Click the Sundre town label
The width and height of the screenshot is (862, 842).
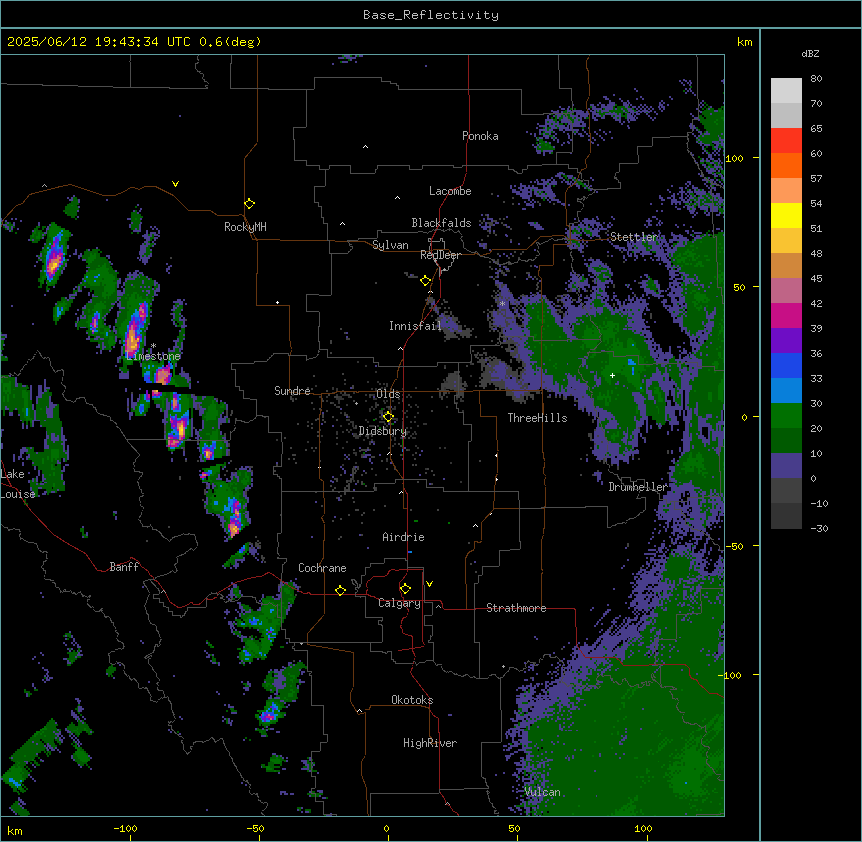[292, 391]
